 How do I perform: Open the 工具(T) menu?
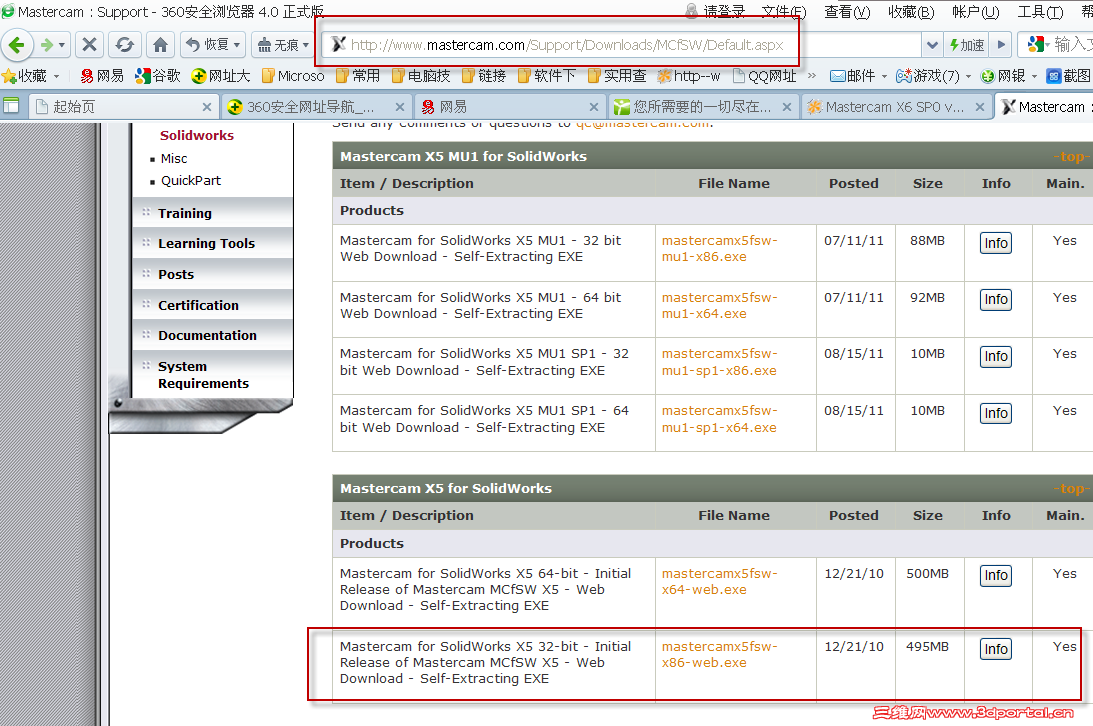coord(1040,12)
